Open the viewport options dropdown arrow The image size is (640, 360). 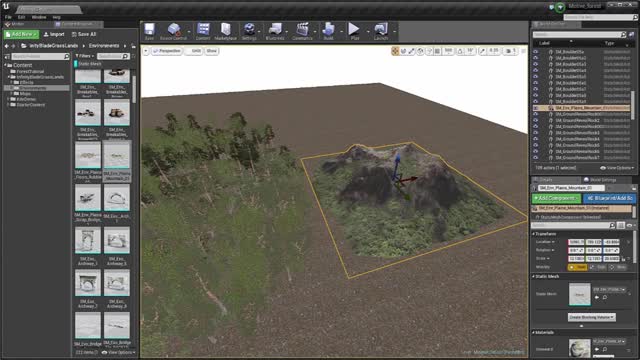pos(146,51)
